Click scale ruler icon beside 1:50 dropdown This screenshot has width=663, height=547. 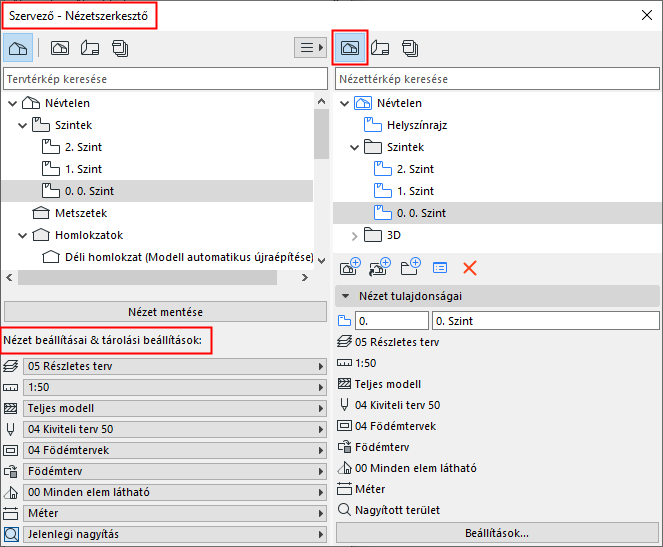pos(11,388)
